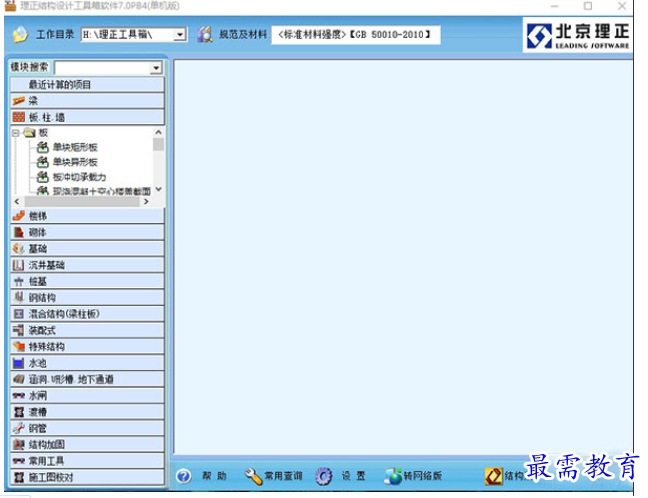Click the 规范及材料 icon
This screenshot has height=498, width=648.
(x=205, y=34)
